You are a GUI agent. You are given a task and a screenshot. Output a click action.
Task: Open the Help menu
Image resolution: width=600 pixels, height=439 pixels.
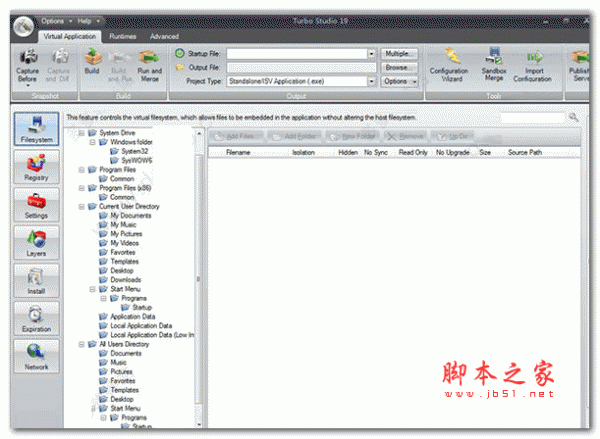88,21
